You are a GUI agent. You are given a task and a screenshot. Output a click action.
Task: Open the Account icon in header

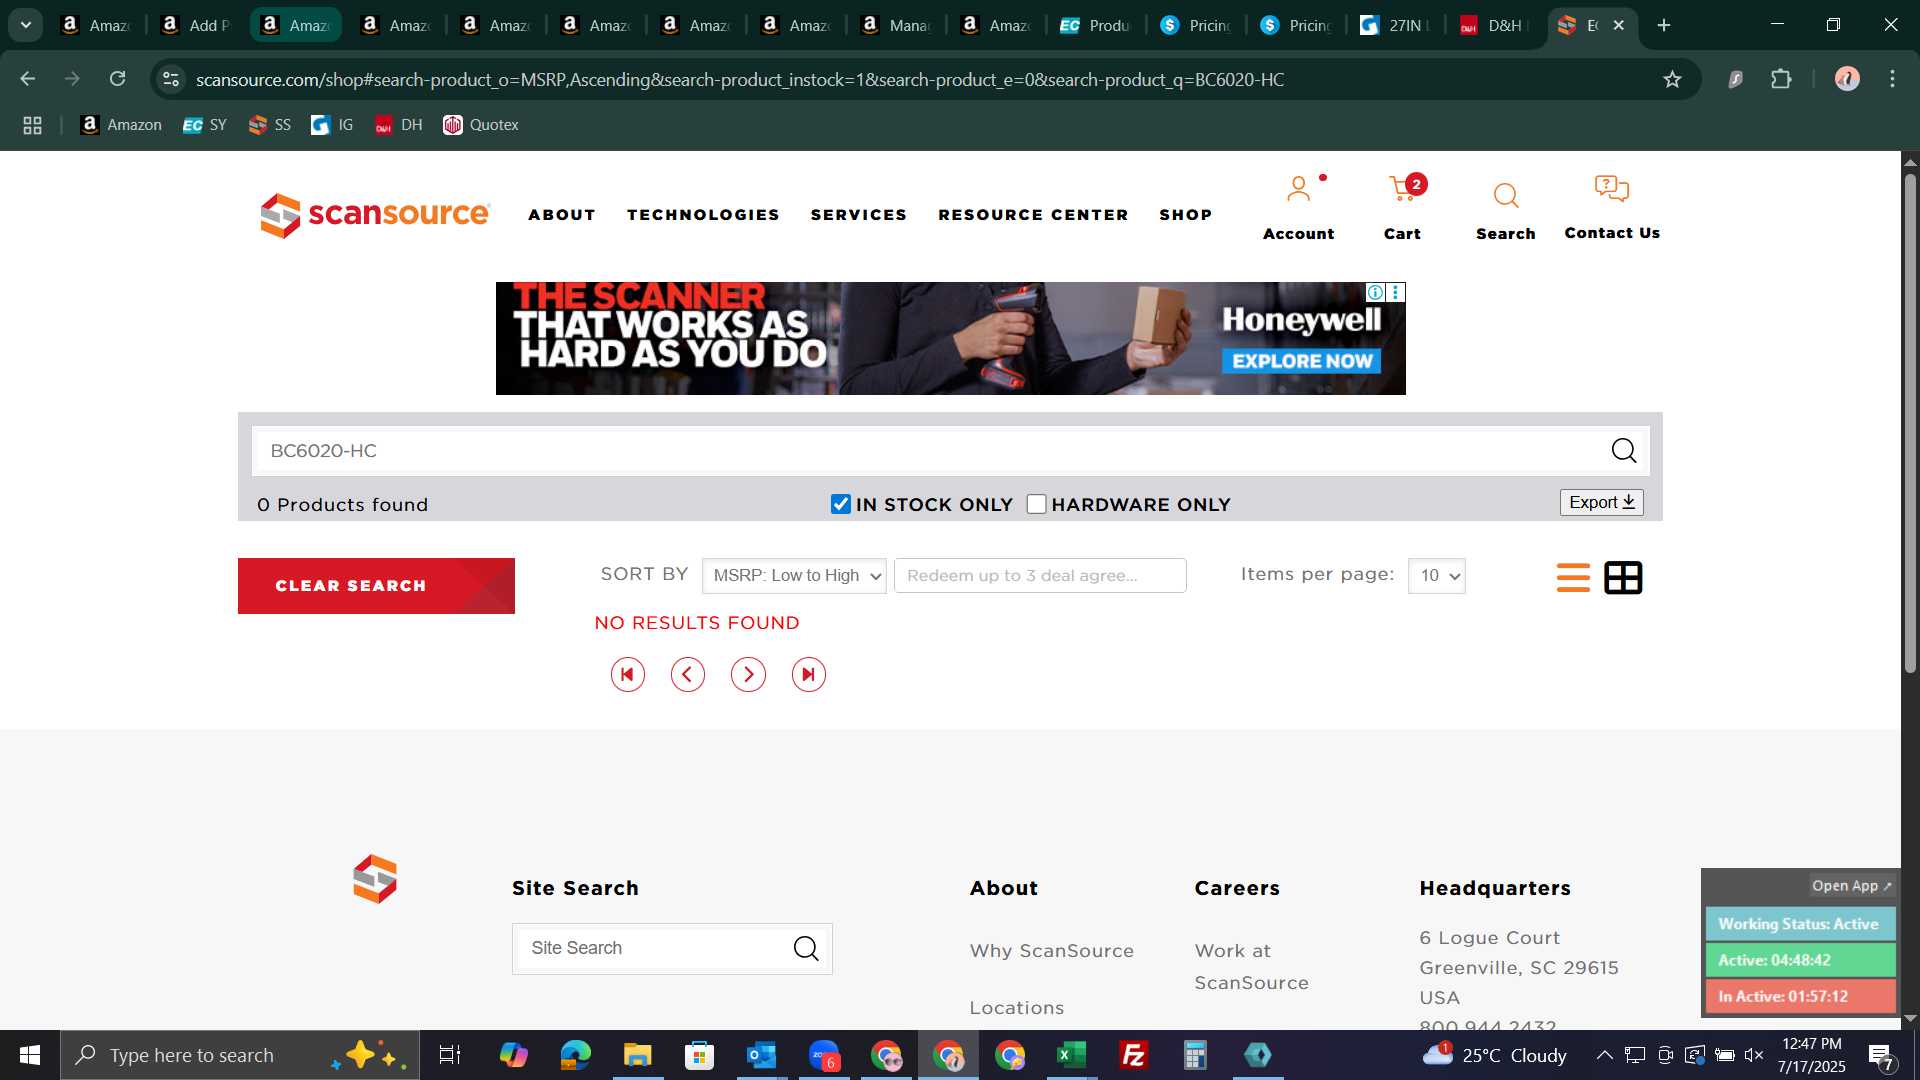click(x=1298, y=190)
